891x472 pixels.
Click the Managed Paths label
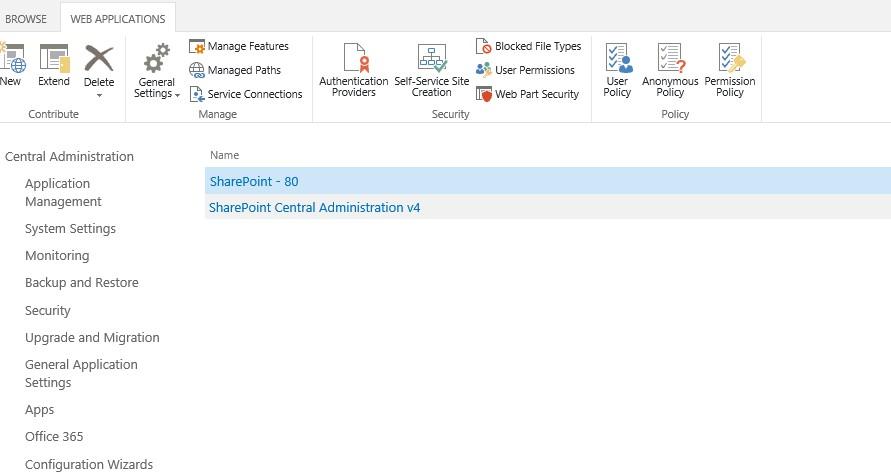pyautogui.click(x=244, y=70)
